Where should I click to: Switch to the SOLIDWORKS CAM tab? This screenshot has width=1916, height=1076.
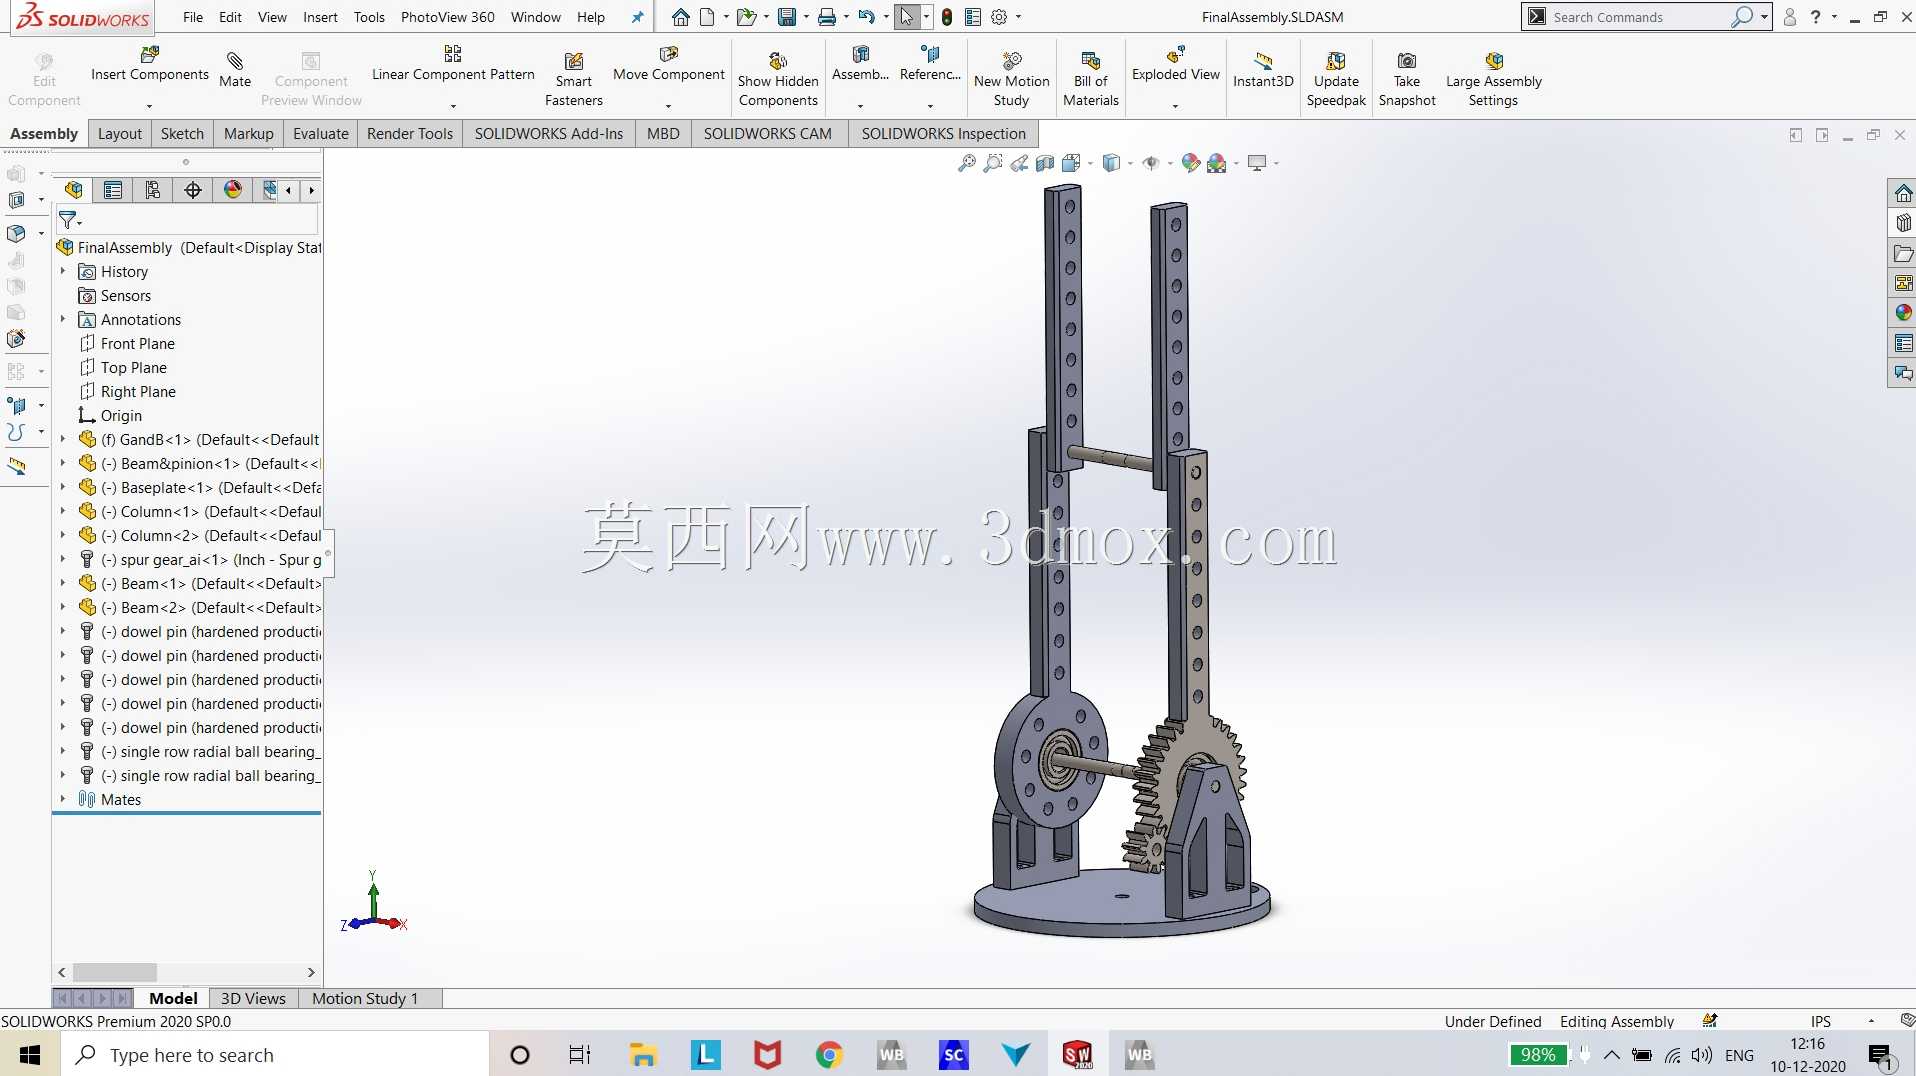pyautogui.click(x=768, y=134)
